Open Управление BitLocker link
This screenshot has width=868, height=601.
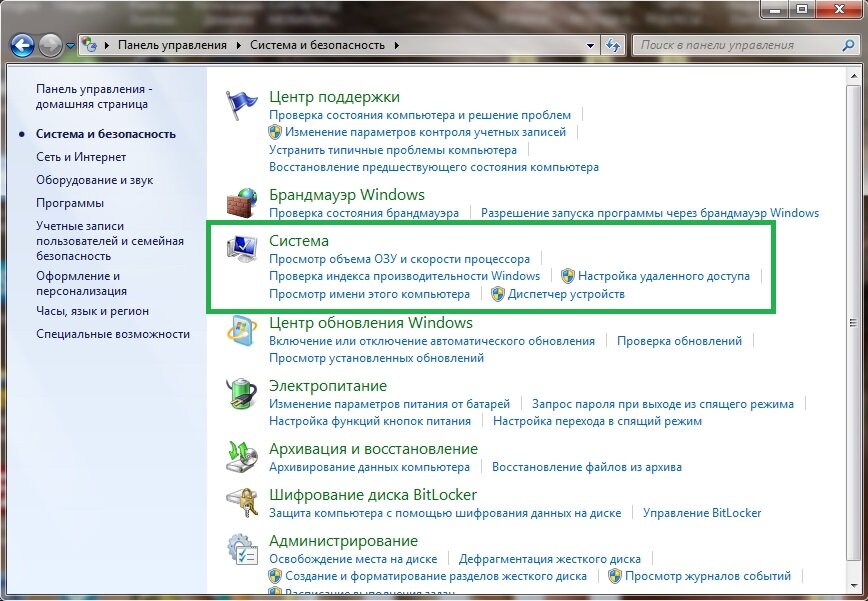pos(702,513)
